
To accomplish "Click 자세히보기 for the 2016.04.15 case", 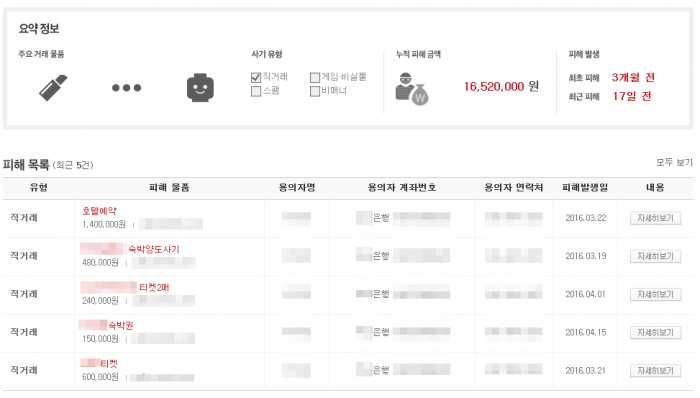I will (x=655, y=332).
